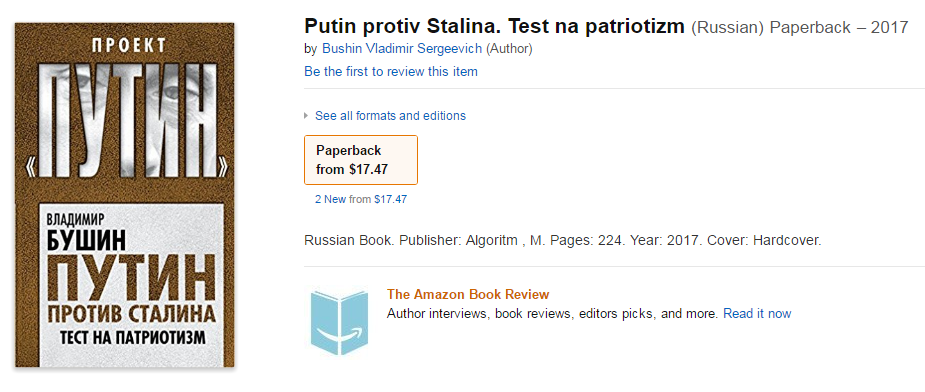The width and height of the screenshot is (925, 392).
Task: Click the (Author) label beside the name
Action: (509, 48)
